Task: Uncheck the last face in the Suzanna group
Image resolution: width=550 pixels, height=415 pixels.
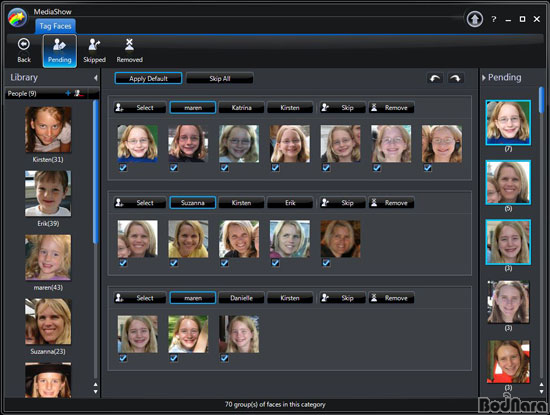Action: click(326, 263)
